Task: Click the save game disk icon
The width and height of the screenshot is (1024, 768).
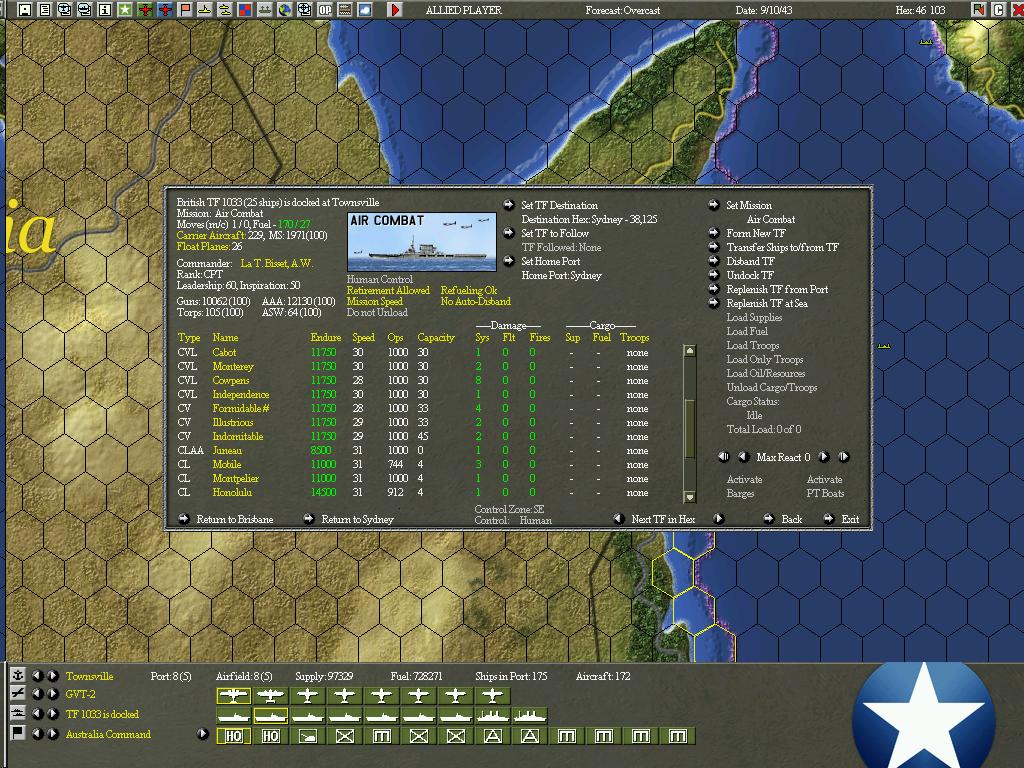Action: [x=25, y=10]
